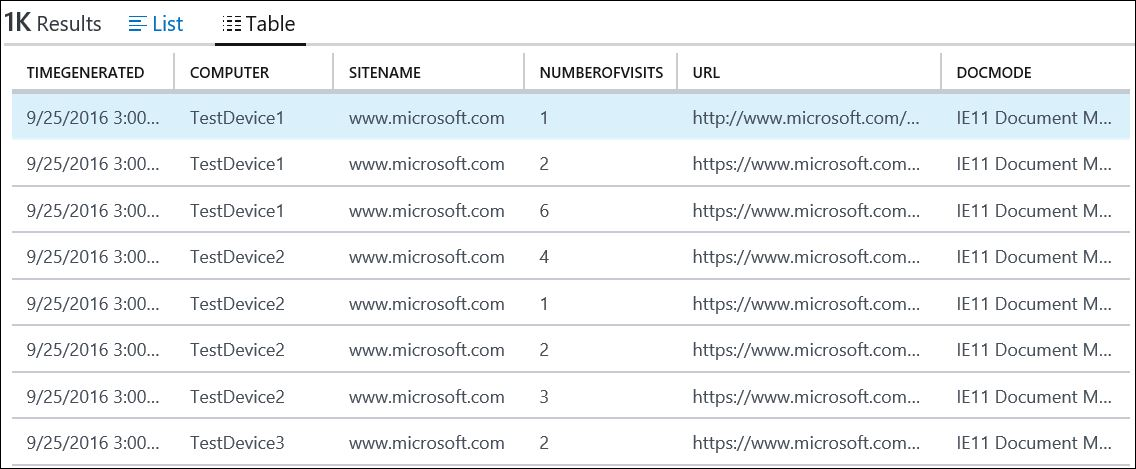This screenshot has width=1136, height=469.
Task: Sort by COMPUTER column header
Action: [x=229, y=72]
